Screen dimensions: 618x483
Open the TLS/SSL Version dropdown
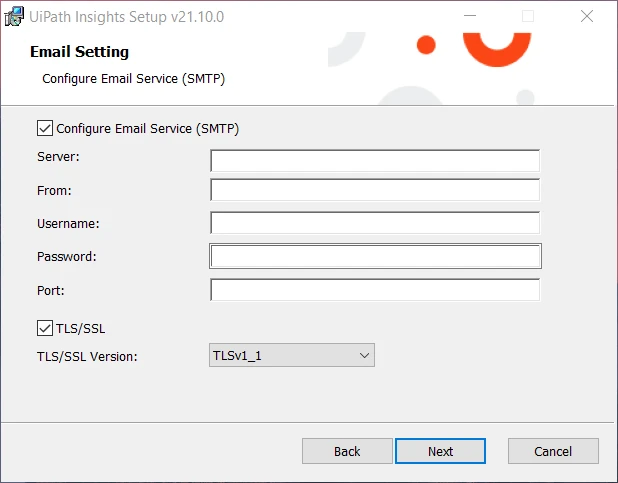pos(292,355)
